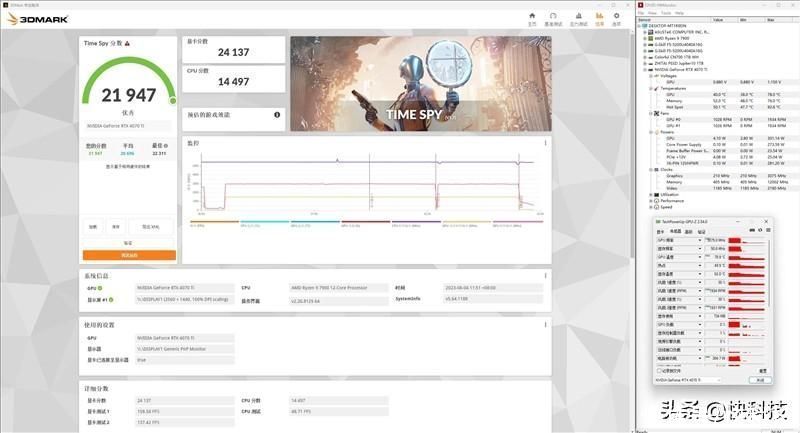Click the warning icon beside Time Spy score title

(x=127, y=44)
